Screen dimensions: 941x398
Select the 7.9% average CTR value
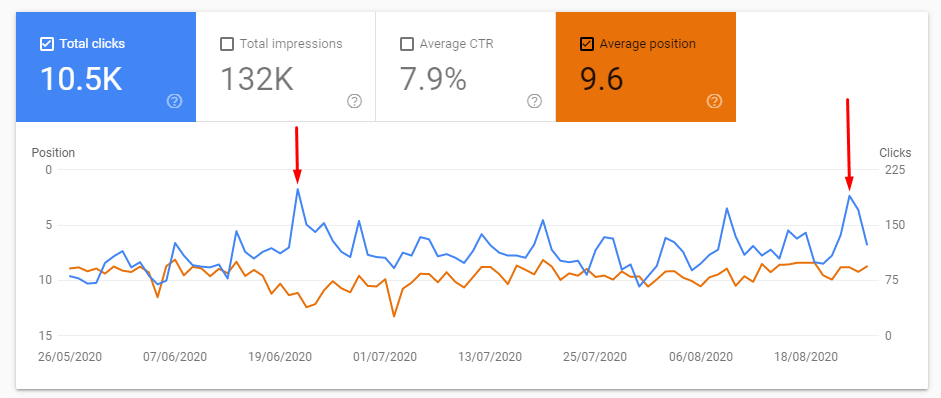pyautogui.click(x=433, y=79)
